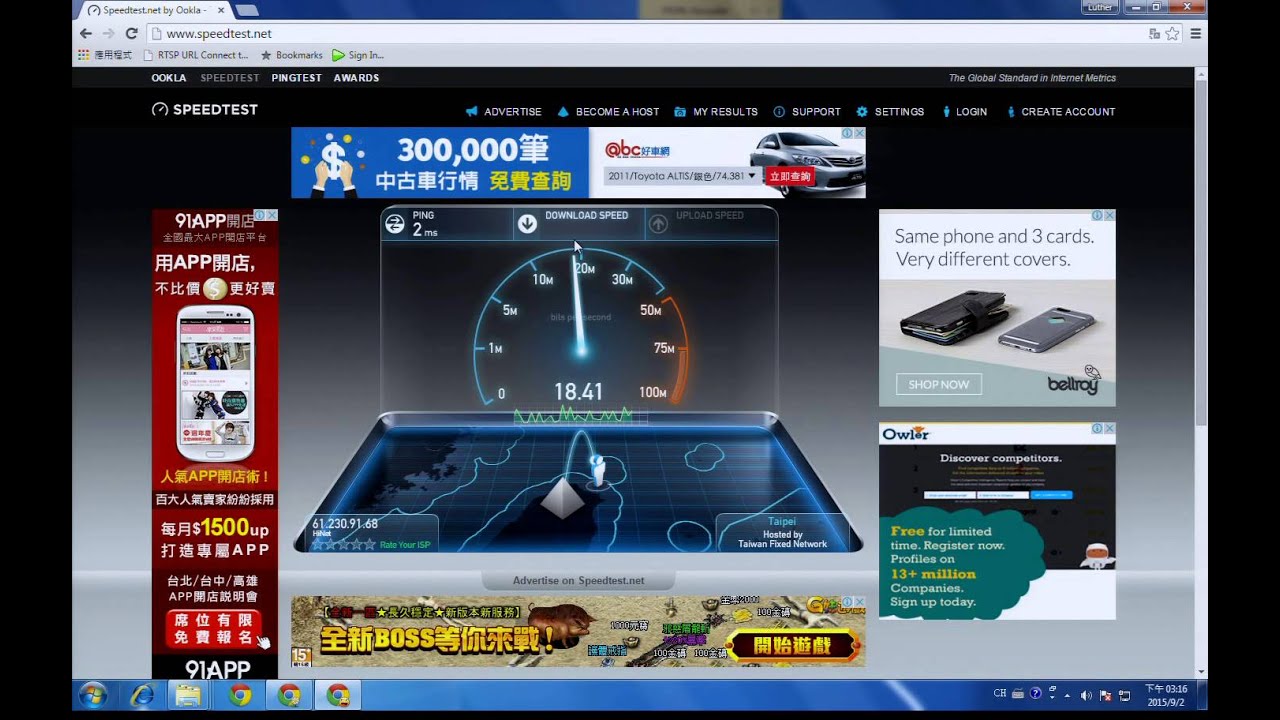Click SHOP NOW in Bellroy ad
The width and height of the screenshot is (1280, 720).
pyautogui.click(x=939, y=384)
